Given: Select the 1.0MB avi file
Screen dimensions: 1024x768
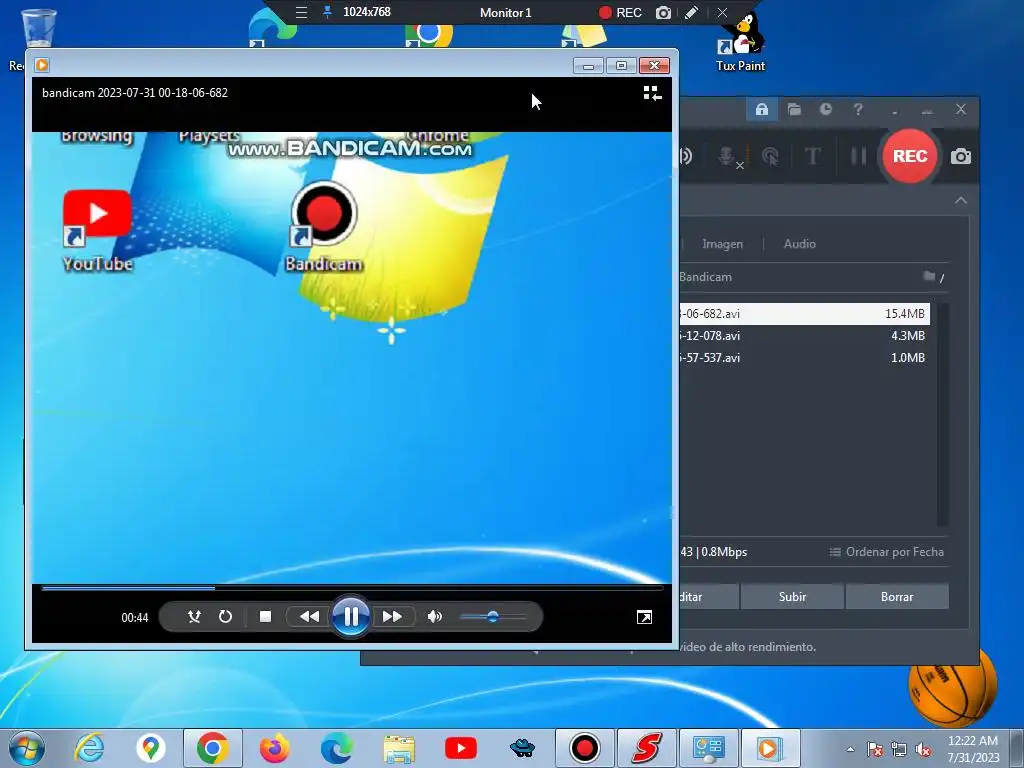Looking at the screenshot, I should pyautogui.click(x=805, y=357).
